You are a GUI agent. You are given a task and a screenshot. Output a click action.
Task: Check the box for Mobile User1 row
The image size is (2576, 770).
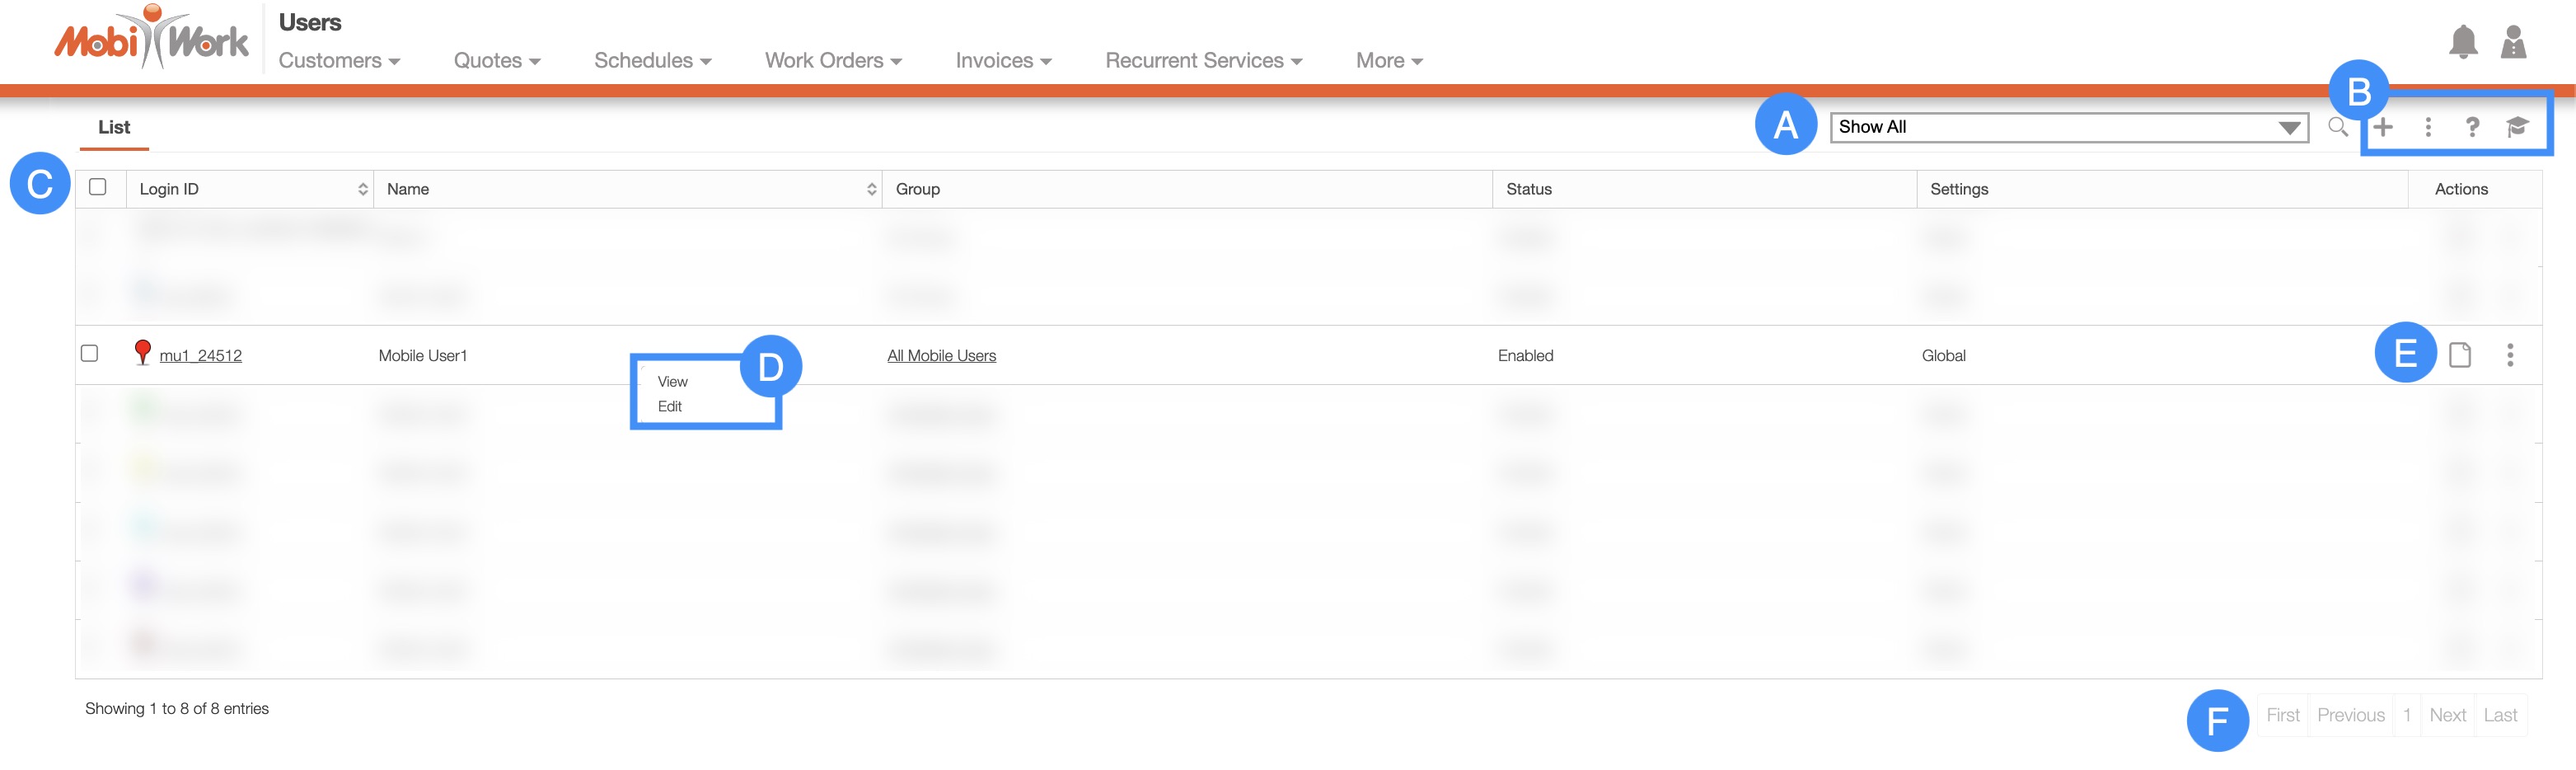pos(90,353)
